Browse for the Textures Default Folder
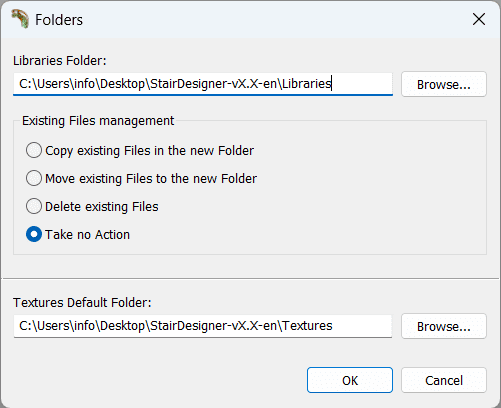The image size is (501, 408). tap(444, 326)
